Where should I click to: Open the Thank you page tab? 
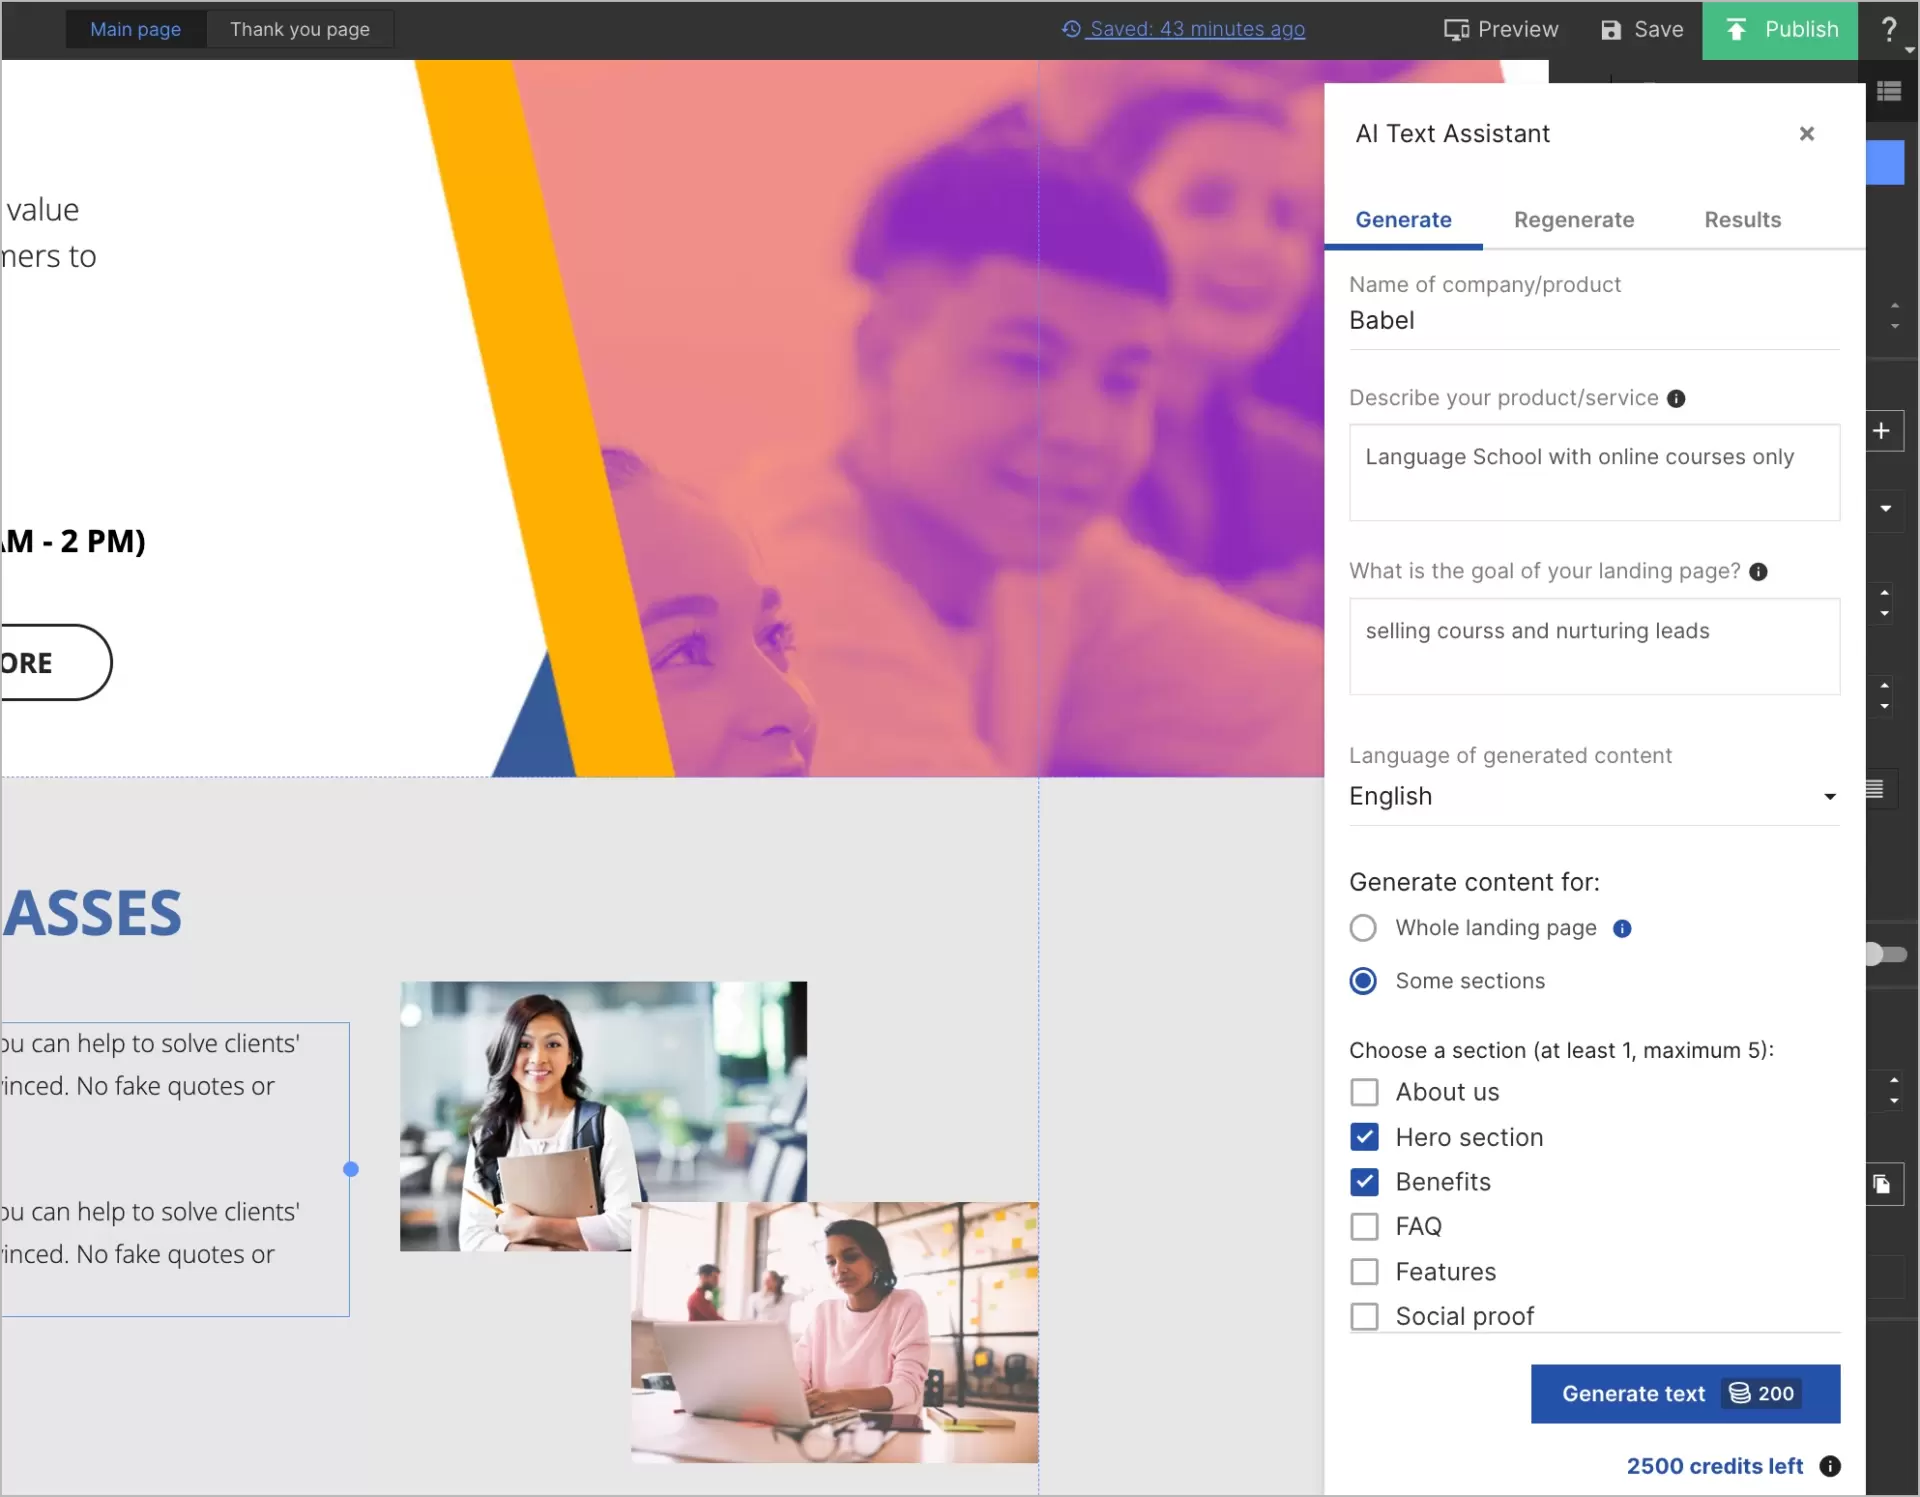(299, 29)
